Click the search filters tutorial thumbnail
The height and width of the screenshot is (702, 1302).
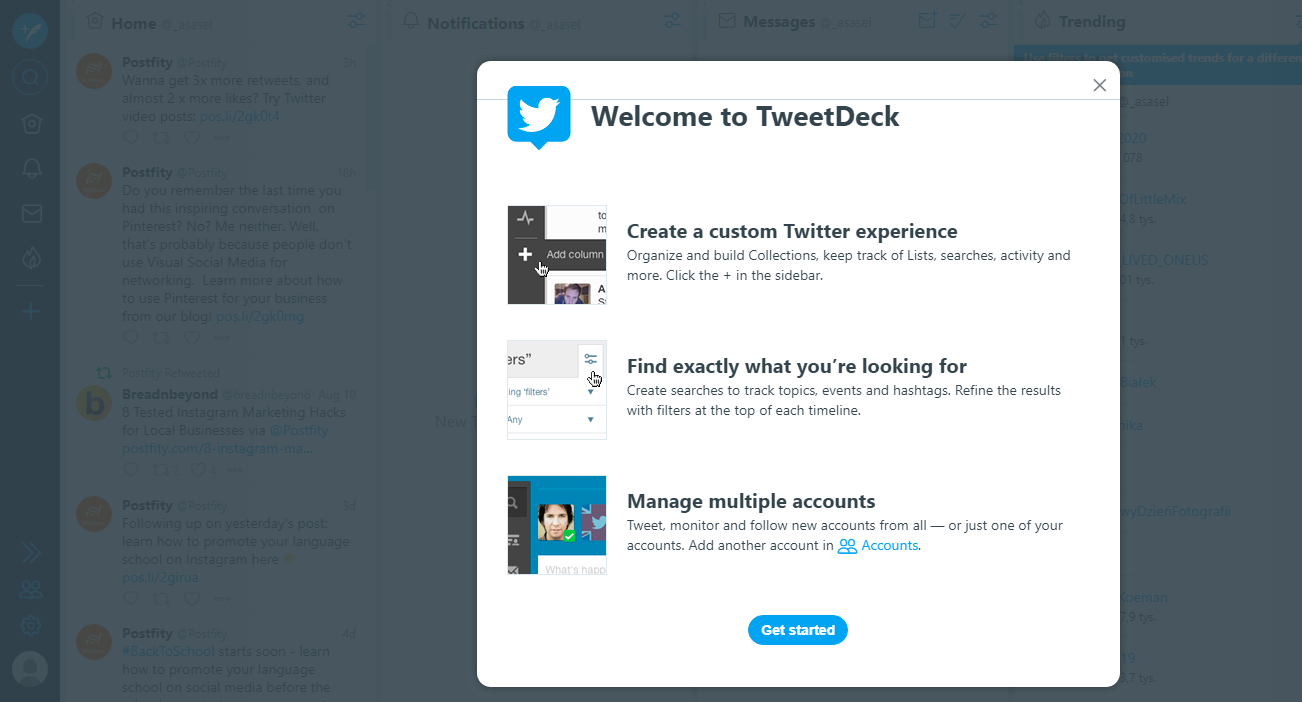[x=557, y=390]
